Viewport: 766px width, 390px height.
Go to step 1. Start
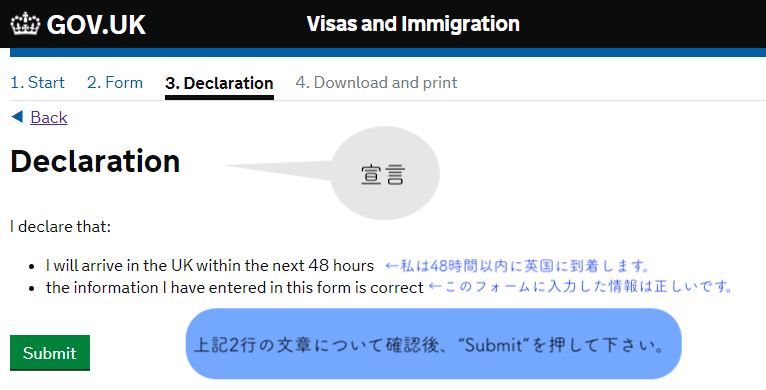coord(38,82)
